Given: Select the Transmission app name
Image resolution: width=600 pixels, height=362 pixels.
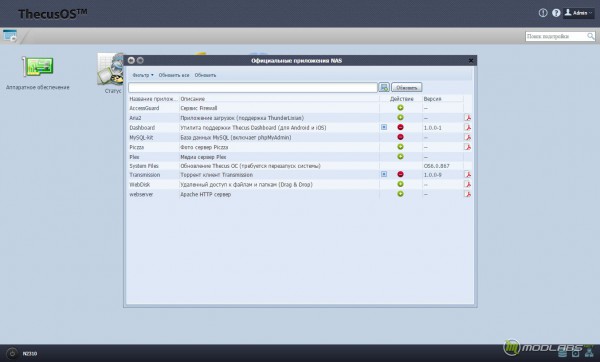Looking at the screenshot, I should coord(144,175).
